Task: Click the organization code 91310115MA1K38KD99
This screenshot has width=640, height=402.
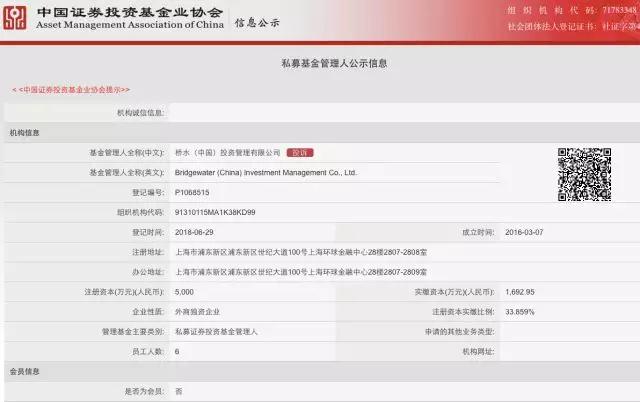Action: pyautogui.click(x=215, y=212)
